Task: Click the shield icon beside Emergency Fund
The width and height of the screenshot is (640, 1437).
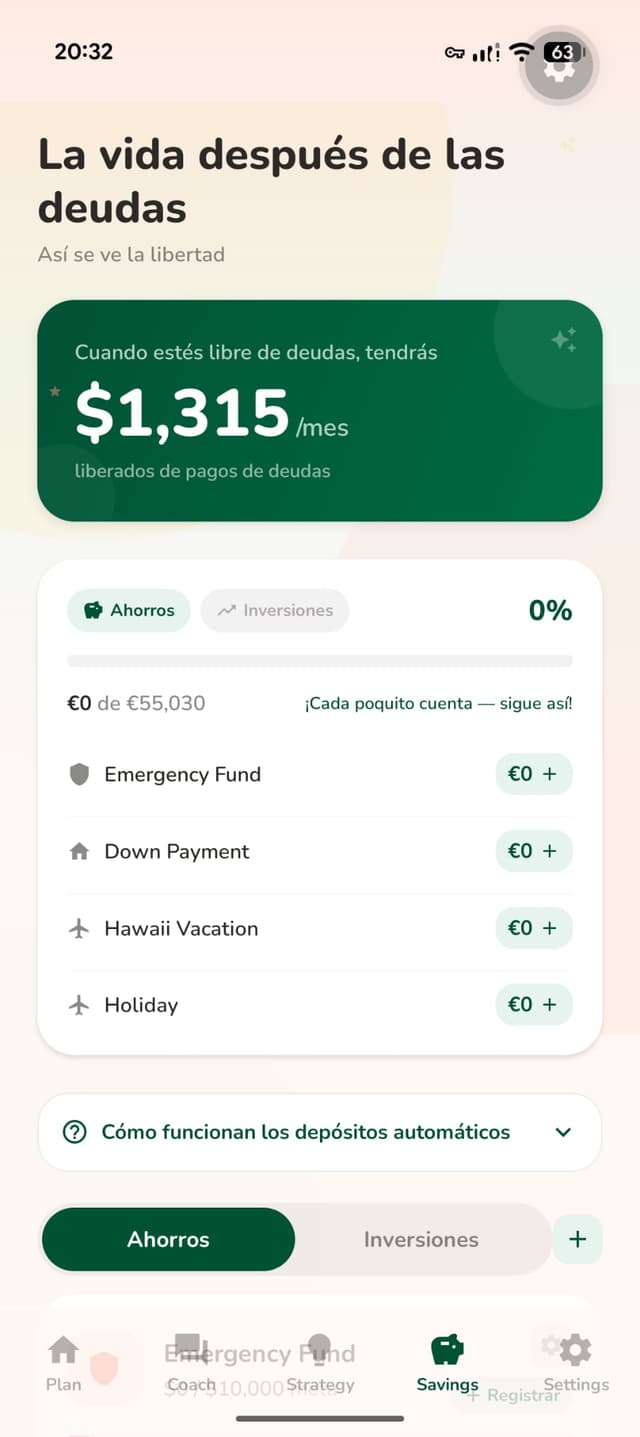Action: [81, 774]
